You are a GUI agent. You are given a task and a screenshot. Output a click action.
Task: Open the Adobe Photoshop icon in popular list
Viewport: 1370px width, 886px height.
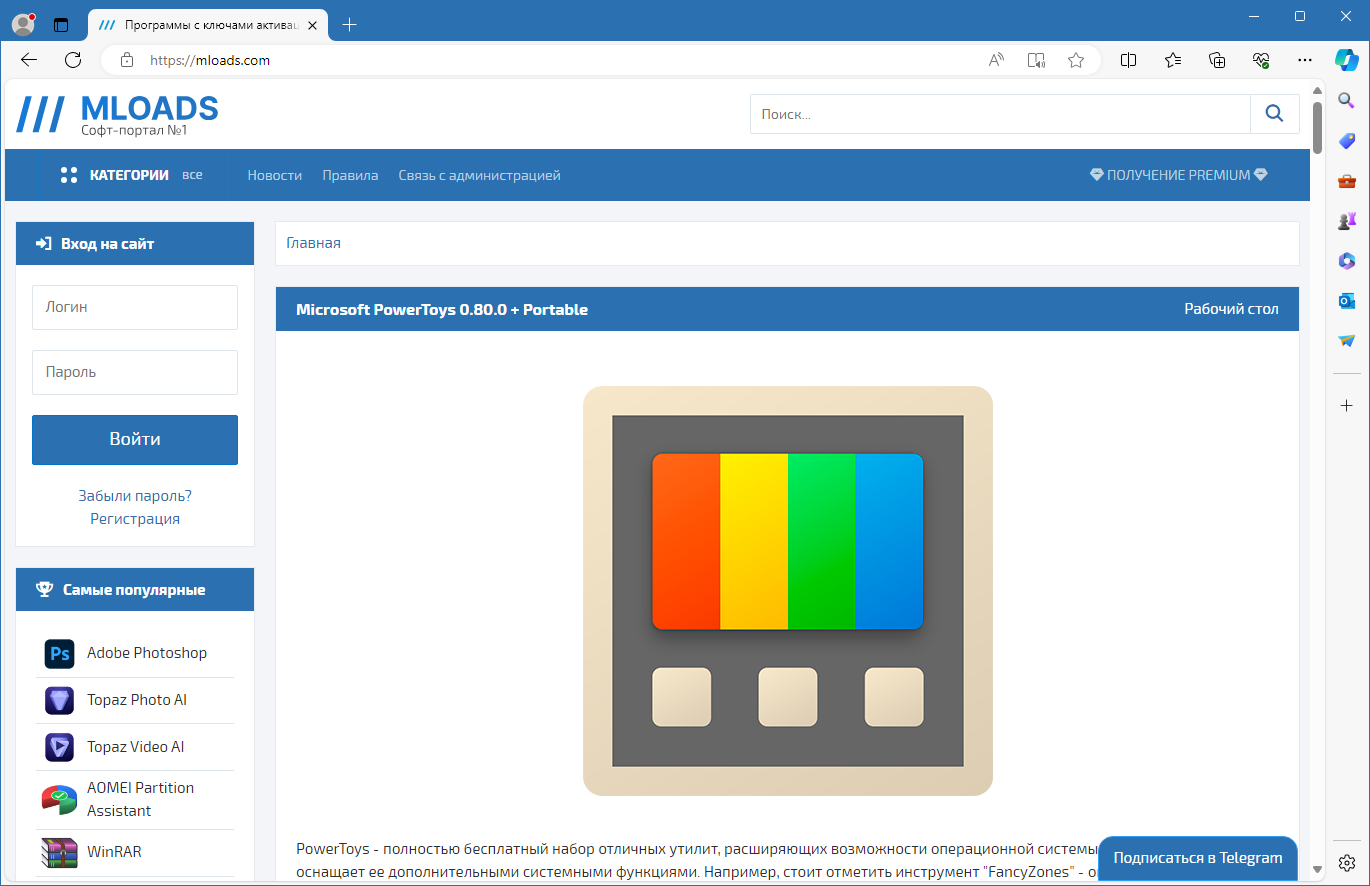(60, 653)
